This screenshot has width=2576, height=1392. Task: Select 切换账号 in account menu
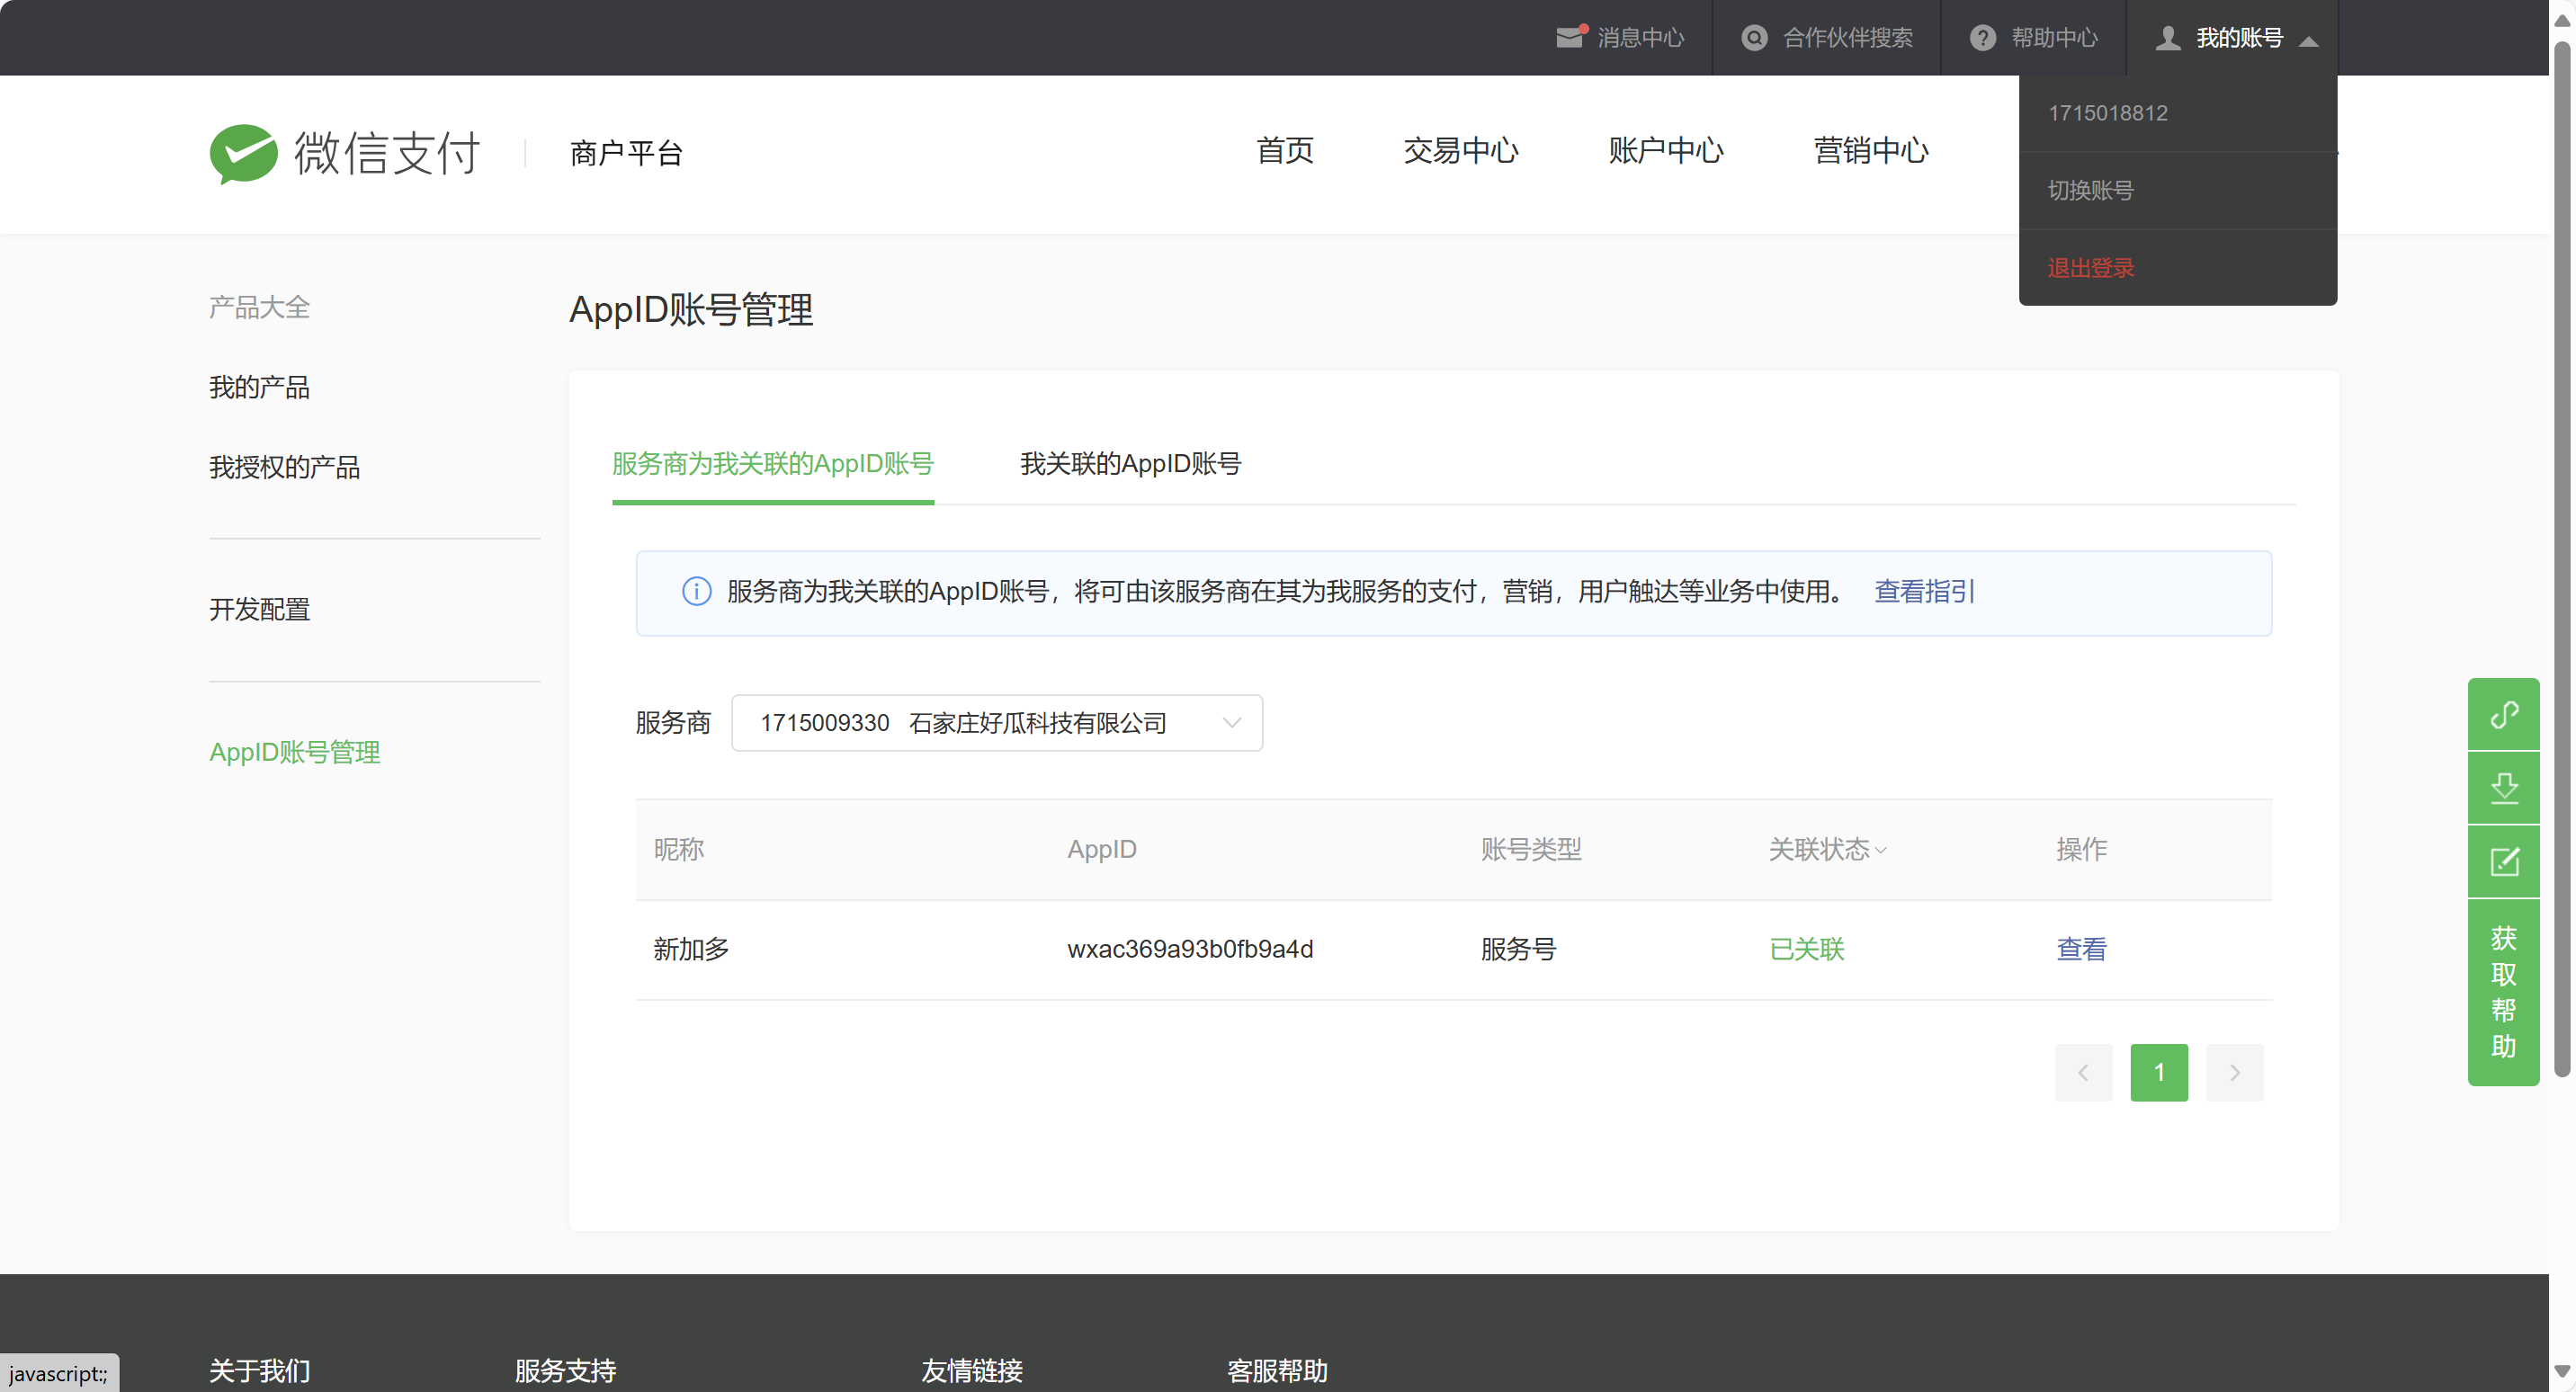2090,190
